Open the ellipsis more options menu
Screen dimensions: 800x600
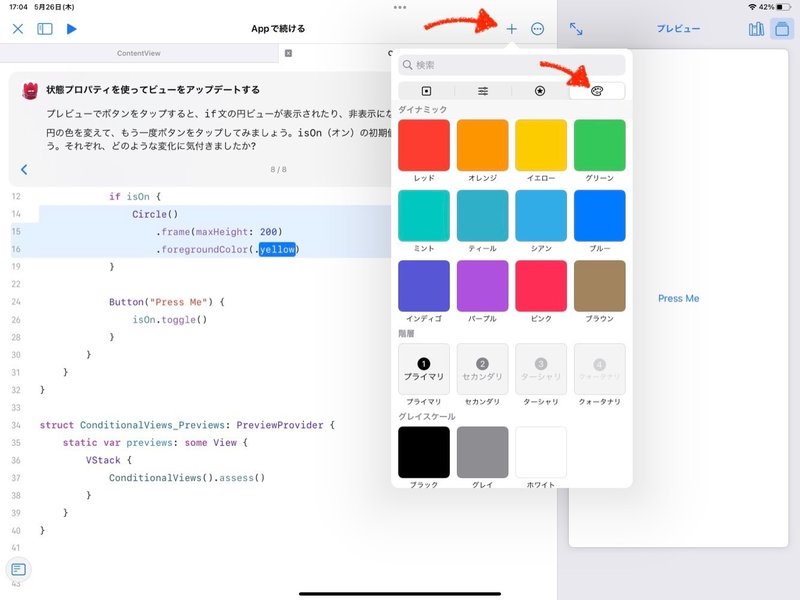coord(537,29)
